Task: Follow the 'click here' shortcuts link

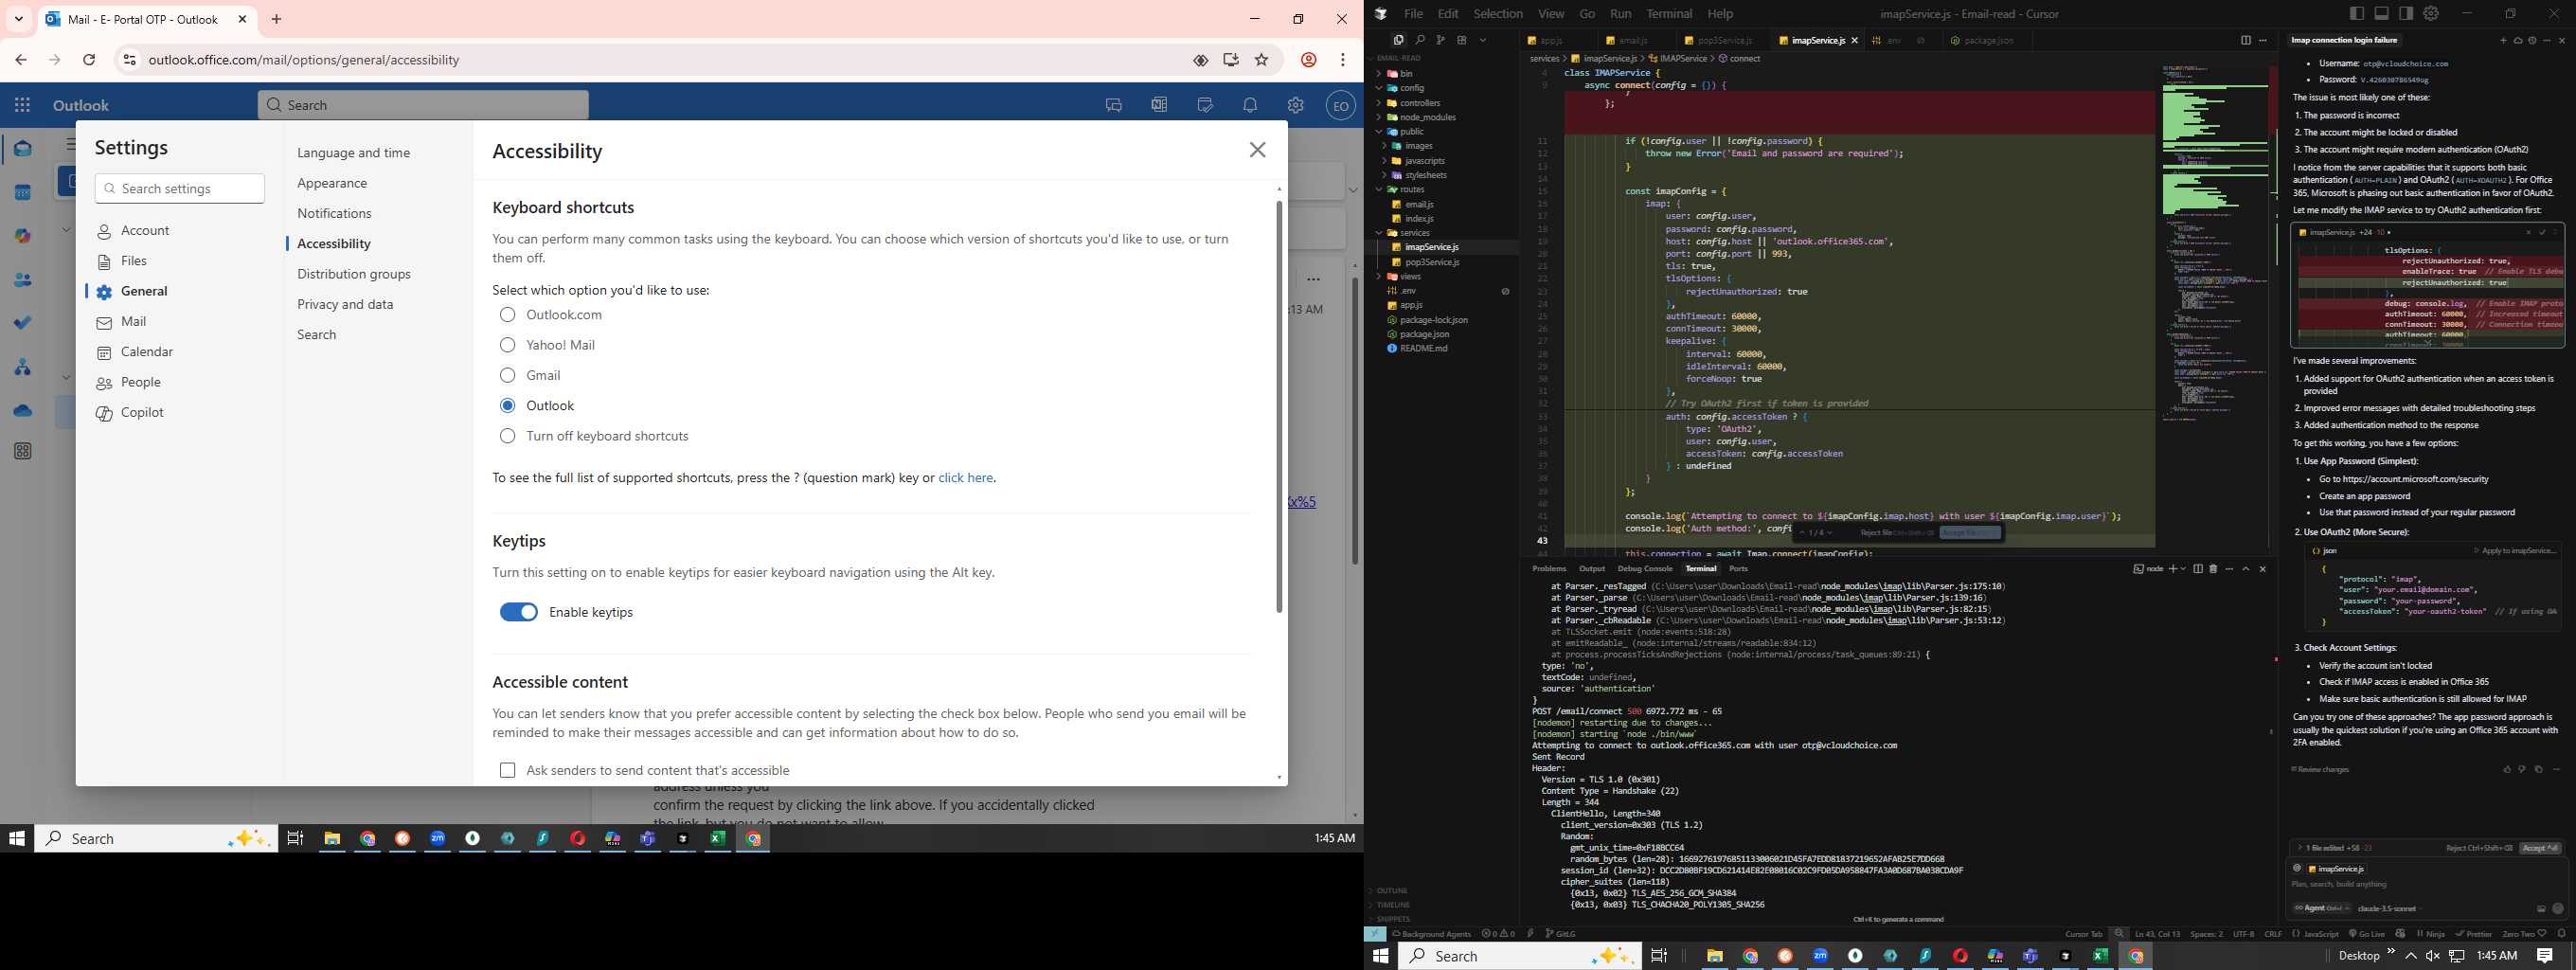Action: click(x=965, y=478)
